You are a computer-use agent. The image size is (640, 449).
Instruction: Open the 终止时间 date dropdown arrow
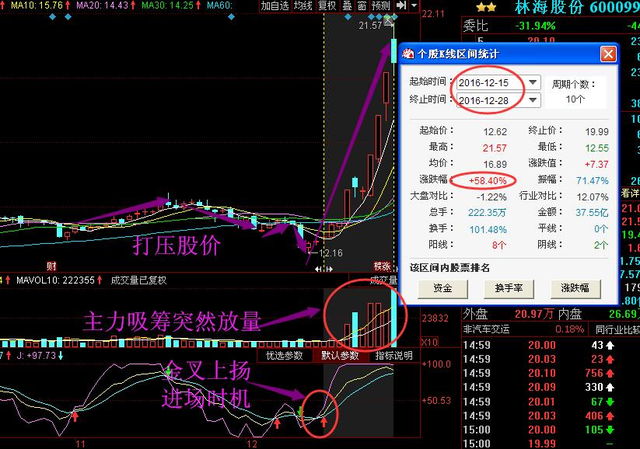[x=532, y=100]
